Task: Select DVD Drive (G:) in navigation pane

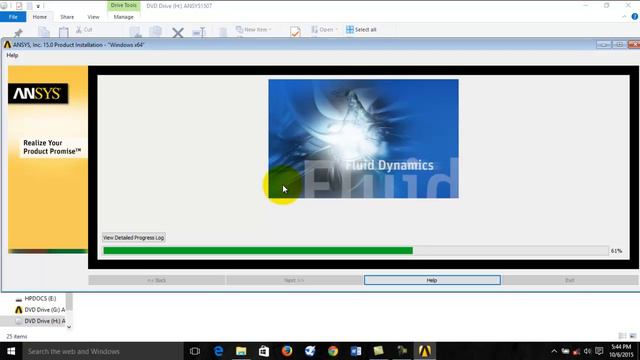Action: [40, 310]
